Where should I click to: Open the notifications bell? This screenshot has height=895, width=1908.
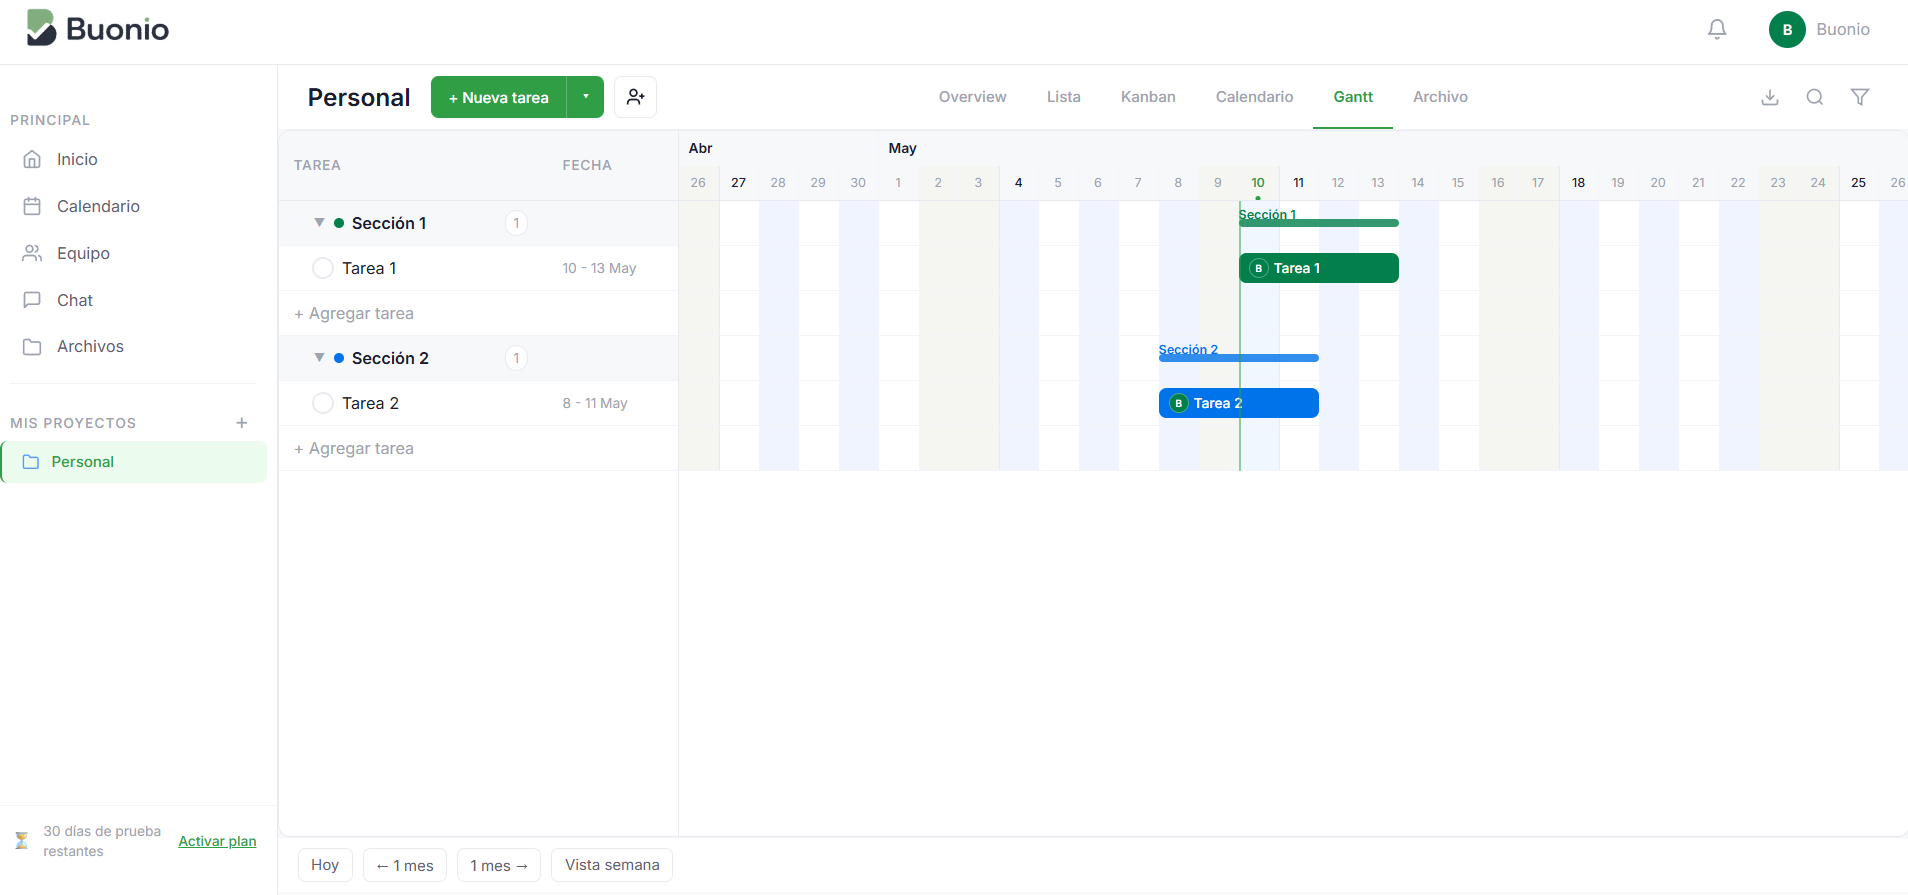[x=1717, y=30]
